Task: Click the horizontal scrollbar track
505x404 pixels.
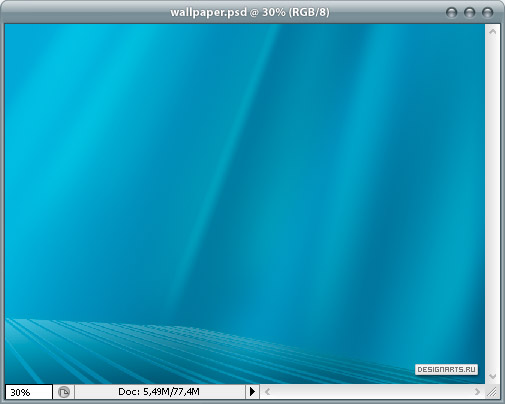Action: point(372,392)
